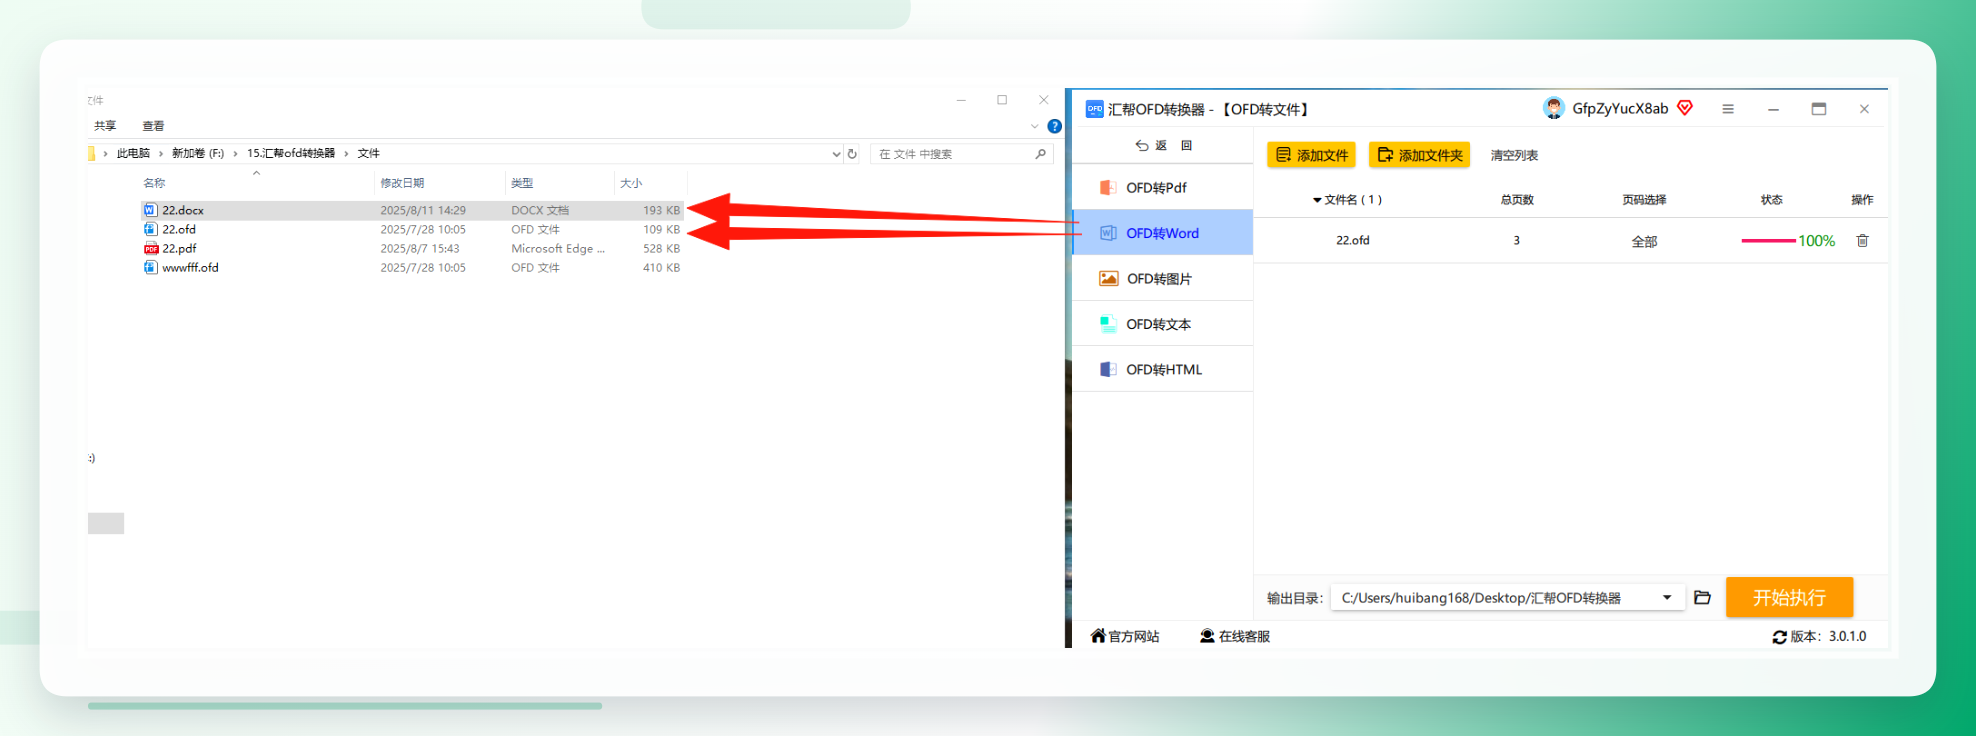The height and width of the screenshot is (736, 1976).
Task: Expand the explorer ribbon chevron
Action: point(1034,126)
